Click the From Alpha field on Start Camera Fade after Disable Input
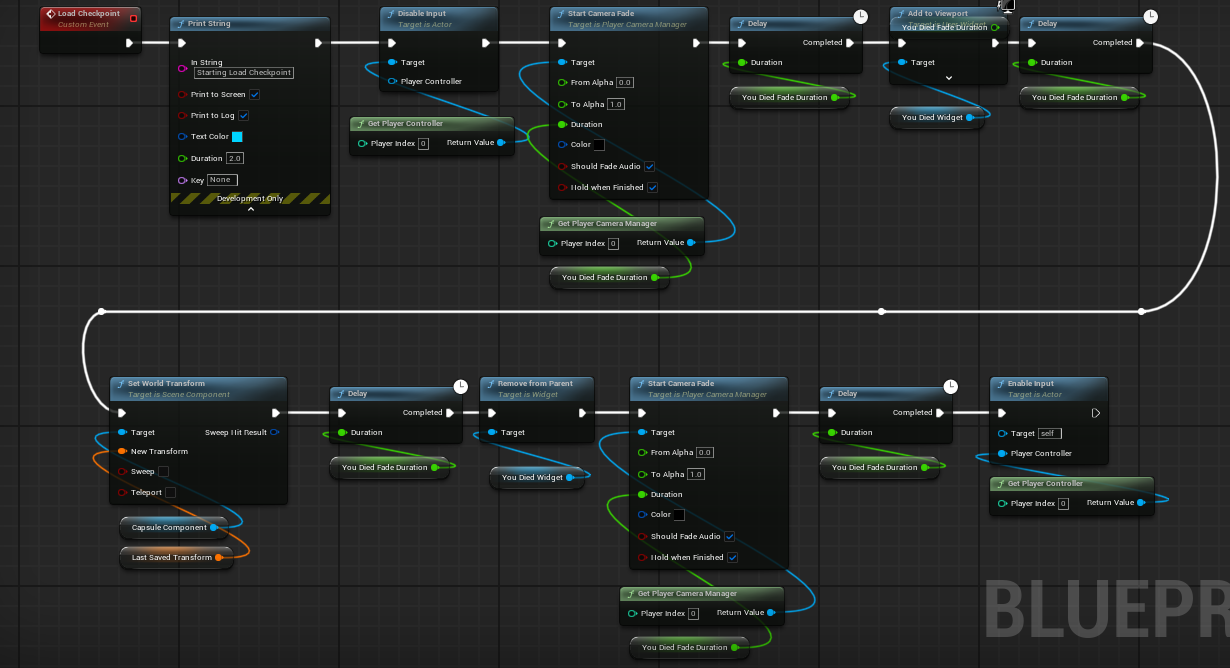The width and height of the screenshot is (1230, 668). point(625,82)
